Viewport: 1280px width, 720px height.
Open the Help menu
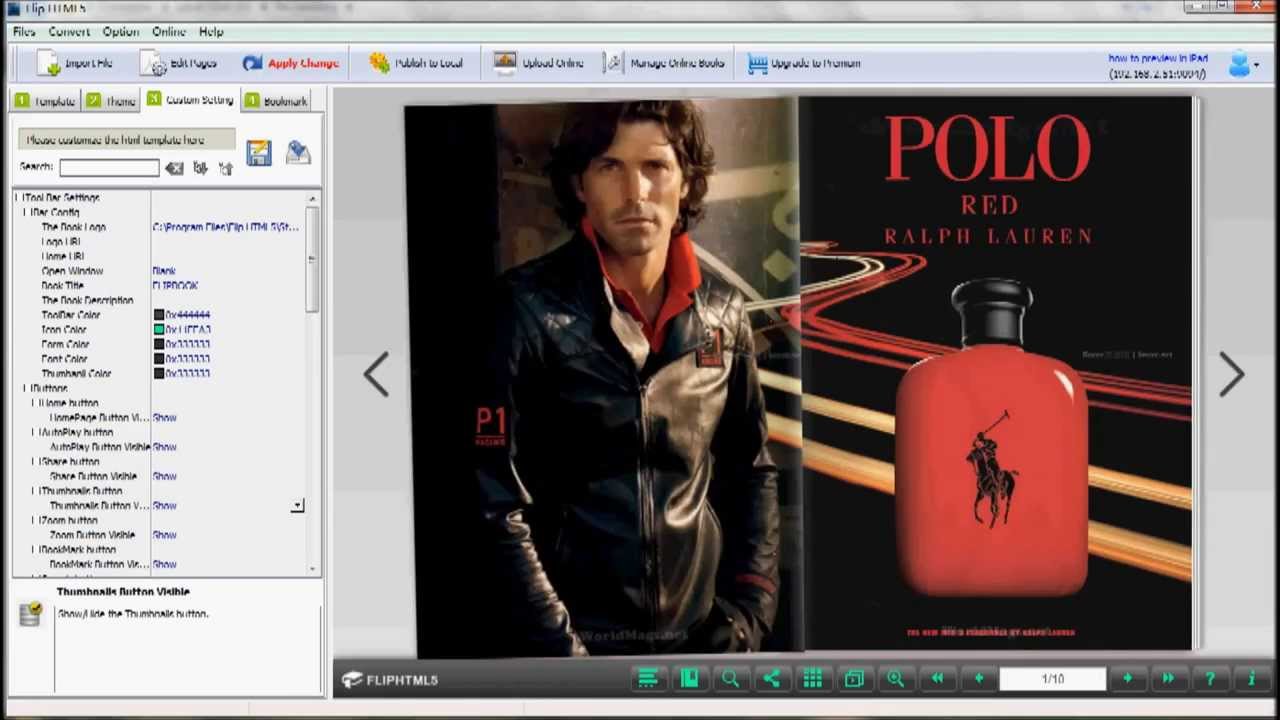[211, 32]
